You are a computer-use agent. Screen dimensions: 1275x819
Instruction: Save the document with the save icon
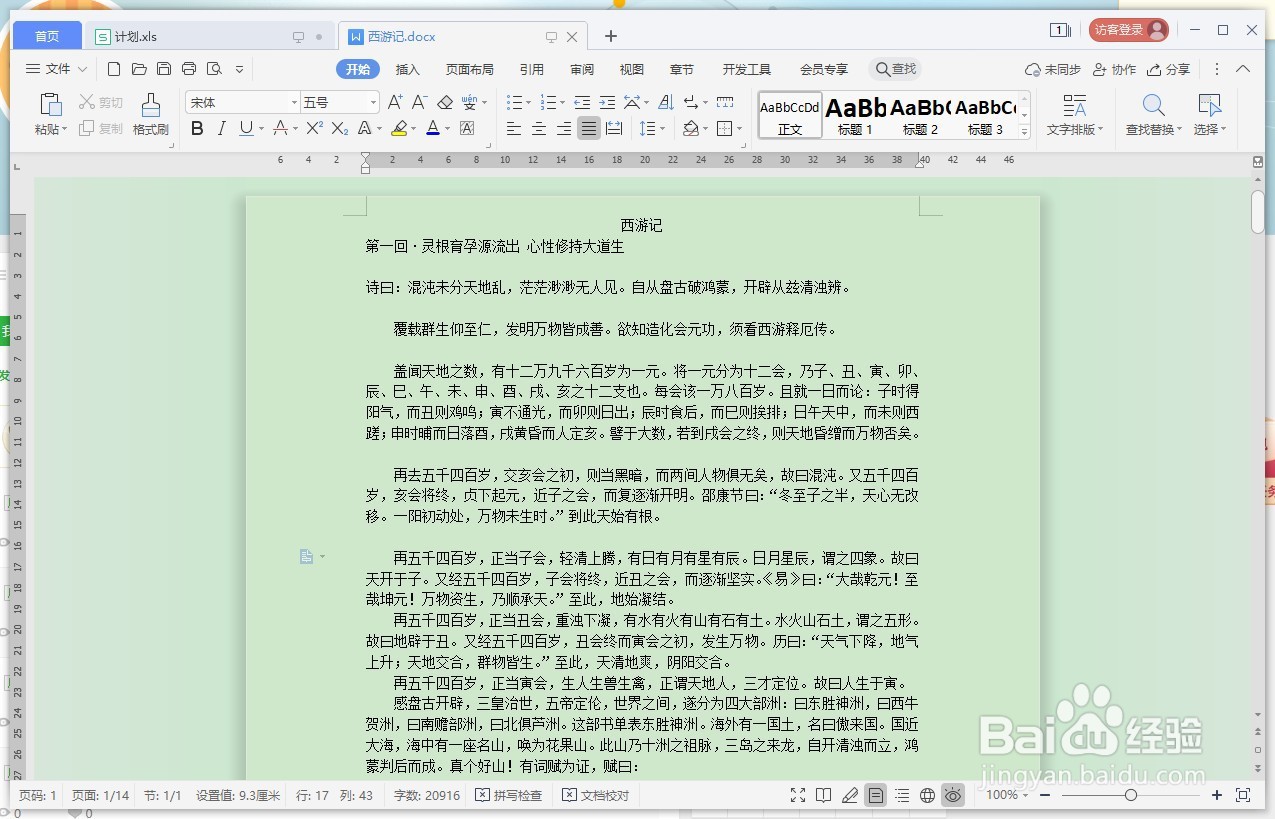click(164, 69)
